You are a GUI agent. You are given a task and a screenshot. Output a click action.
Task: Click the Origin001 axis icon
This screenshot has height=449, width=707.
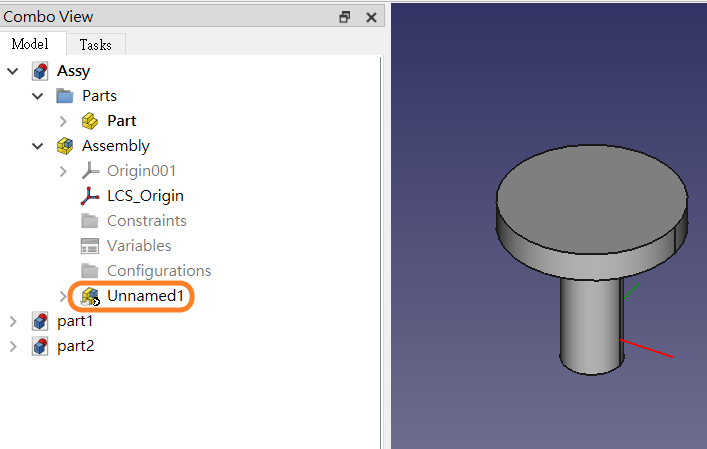coord(90,171)
